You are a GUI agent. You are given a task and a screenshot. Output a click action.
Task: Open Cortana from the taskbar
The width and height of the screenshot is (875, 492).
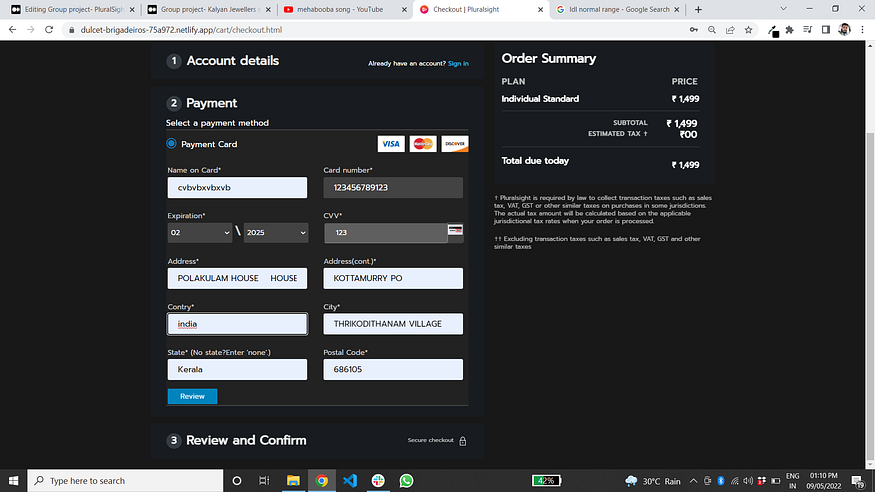237,480
